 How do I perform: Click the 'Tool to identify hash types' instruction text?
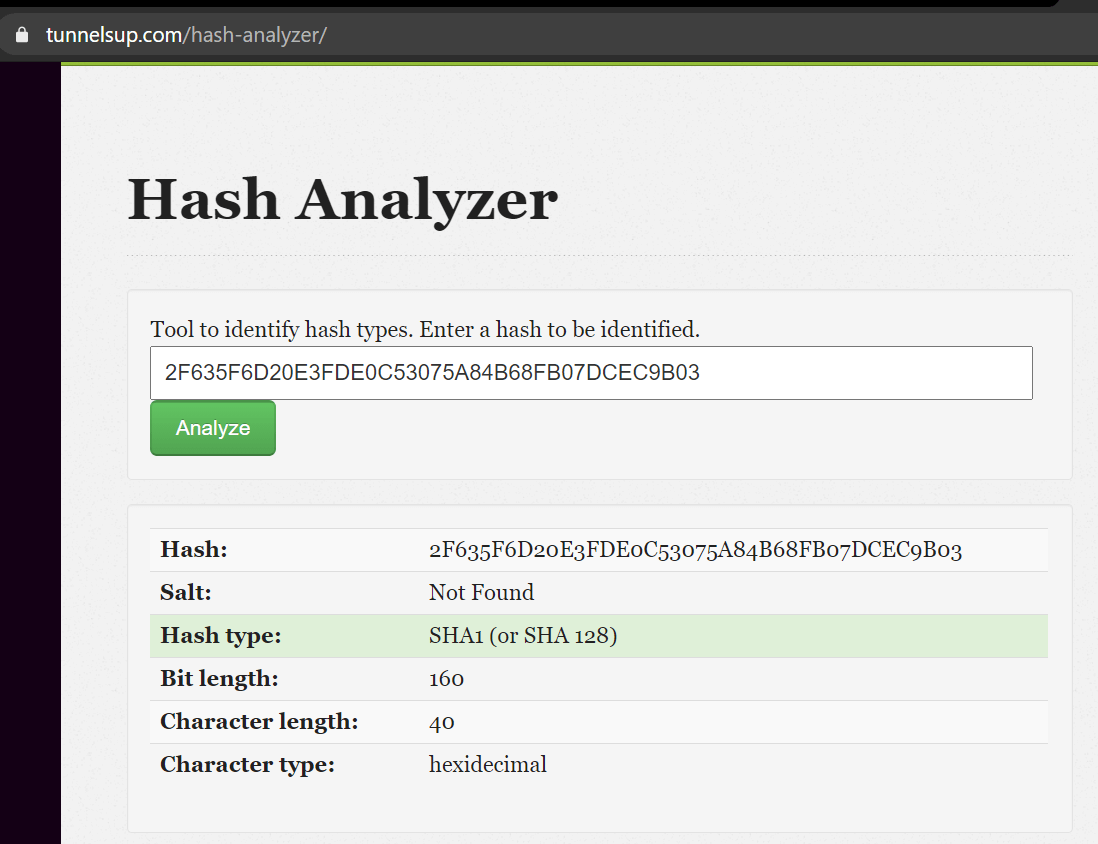(425, 329)
